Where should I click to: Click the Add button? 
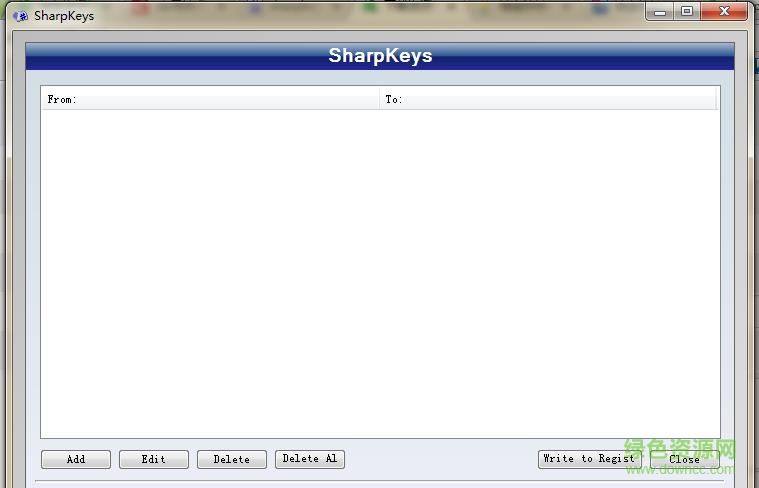[76, 459]
